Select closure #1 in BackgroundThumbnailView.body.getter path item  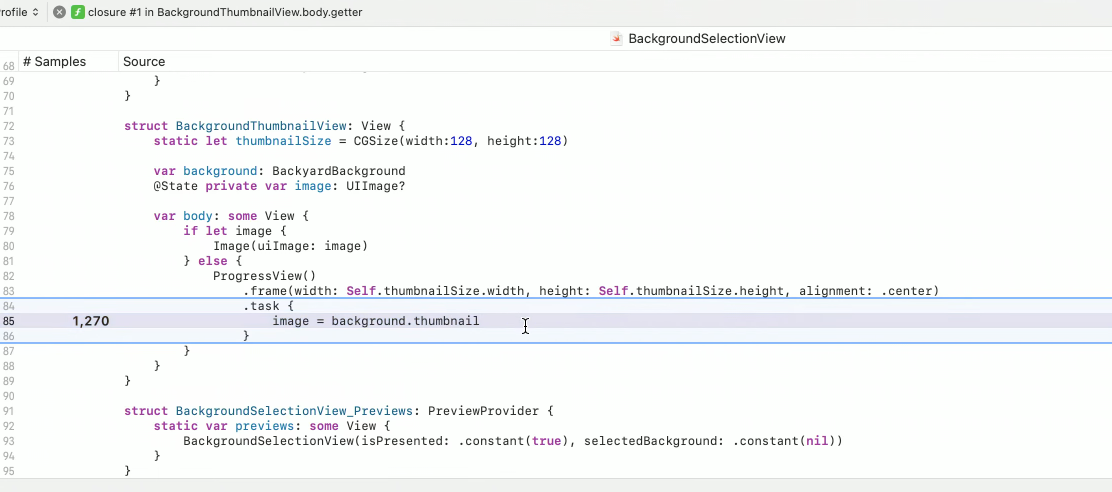(x=225, y=12)
